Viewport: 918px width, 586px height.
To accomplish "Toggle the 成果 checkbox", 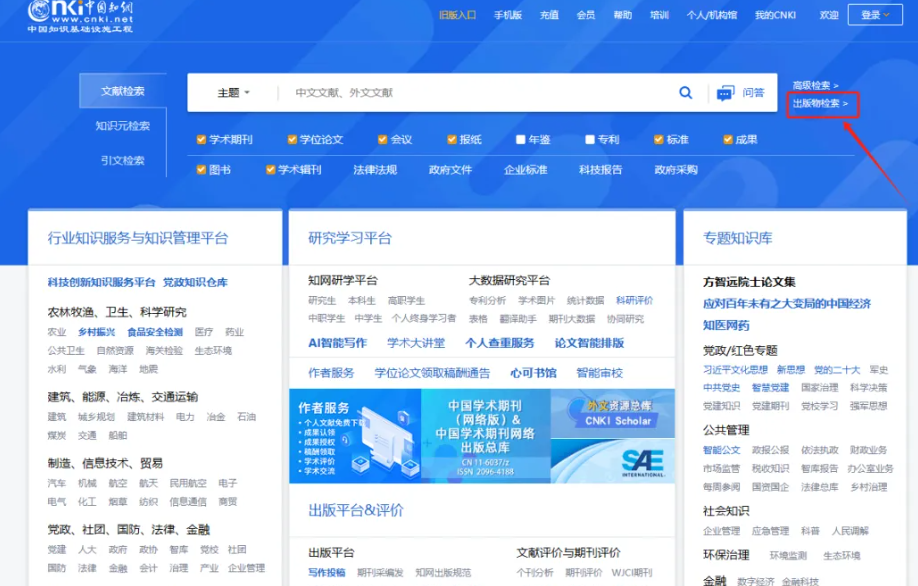I will coord(728,139).
